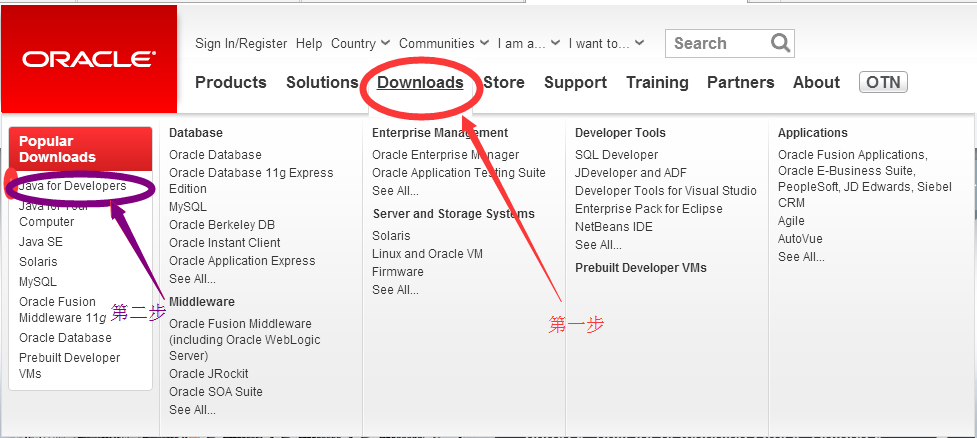
Task: Open Oracle Database under Database section
Action: pyautogui.click(x=216, y=155)
